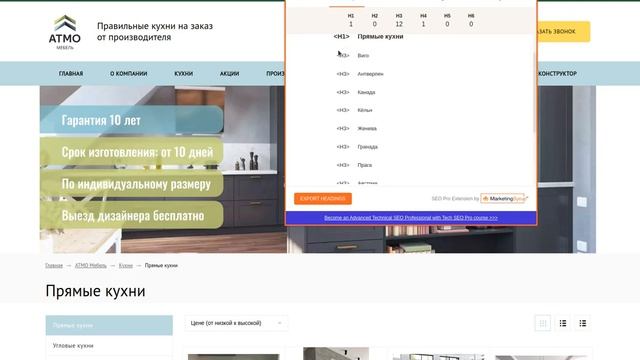Open КОНСТРУКТОР menu item
This screenshot has width=640, height=360.
coord(558,73)
